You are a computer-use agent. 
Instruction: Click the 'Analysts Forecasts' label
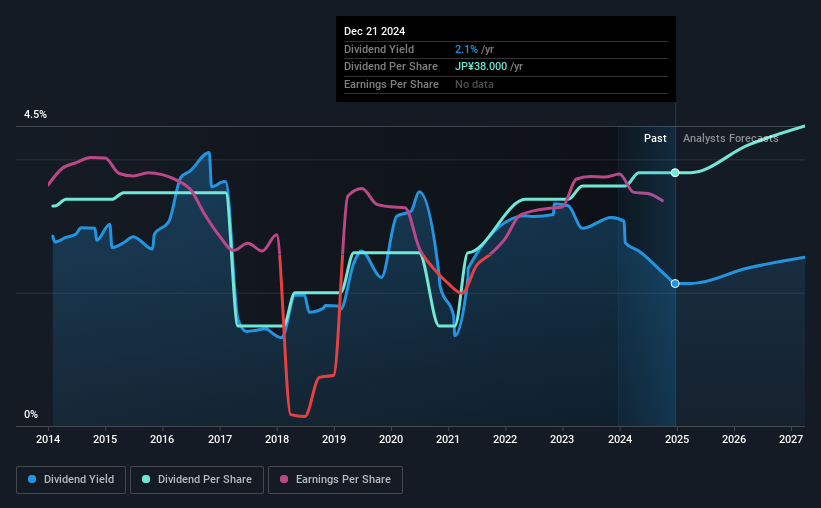[x=730, y=138]
